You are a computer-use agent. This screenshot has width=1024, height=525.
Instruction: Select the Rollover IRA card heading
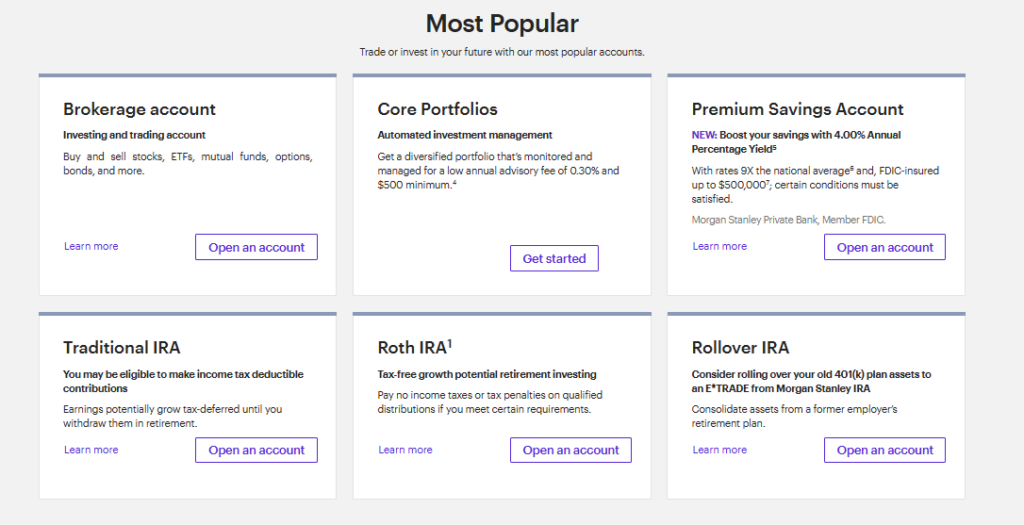click(740, 348)
